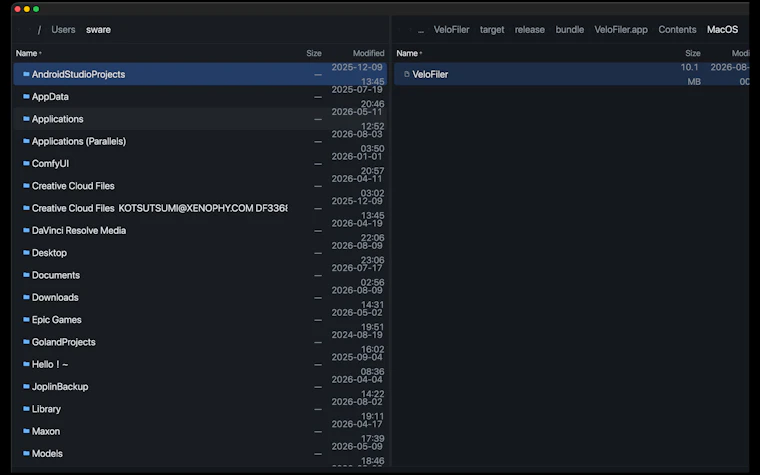Go to release in right breadcrumb
Image resolution: width=760 pixels, height=475 pixels.
529,30
